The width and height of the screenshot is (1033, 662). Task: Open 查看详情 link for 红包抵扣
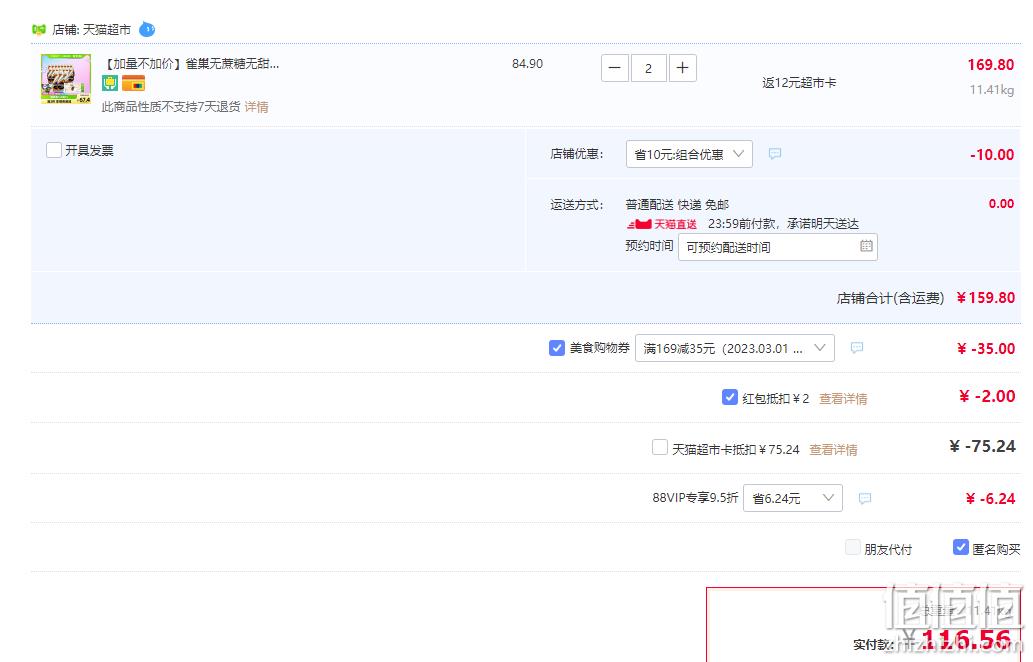coord(843,399)
